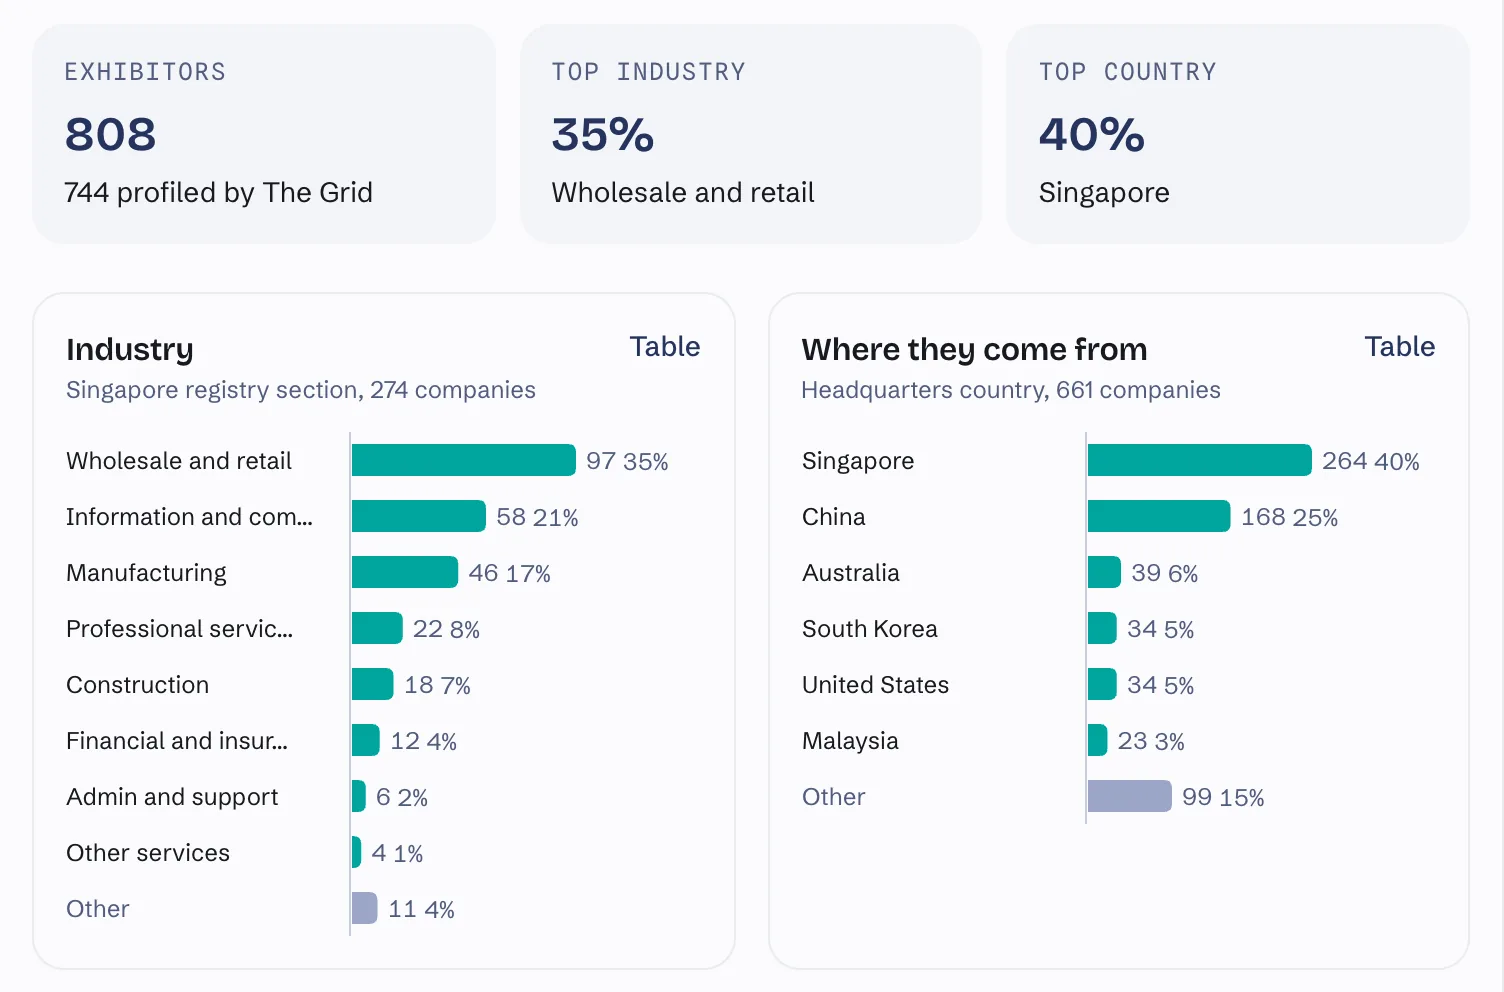Image resolution: width=1504 pixels, height=992 pixels.
Task: Click the China bar
Action: coord(1159,516)
